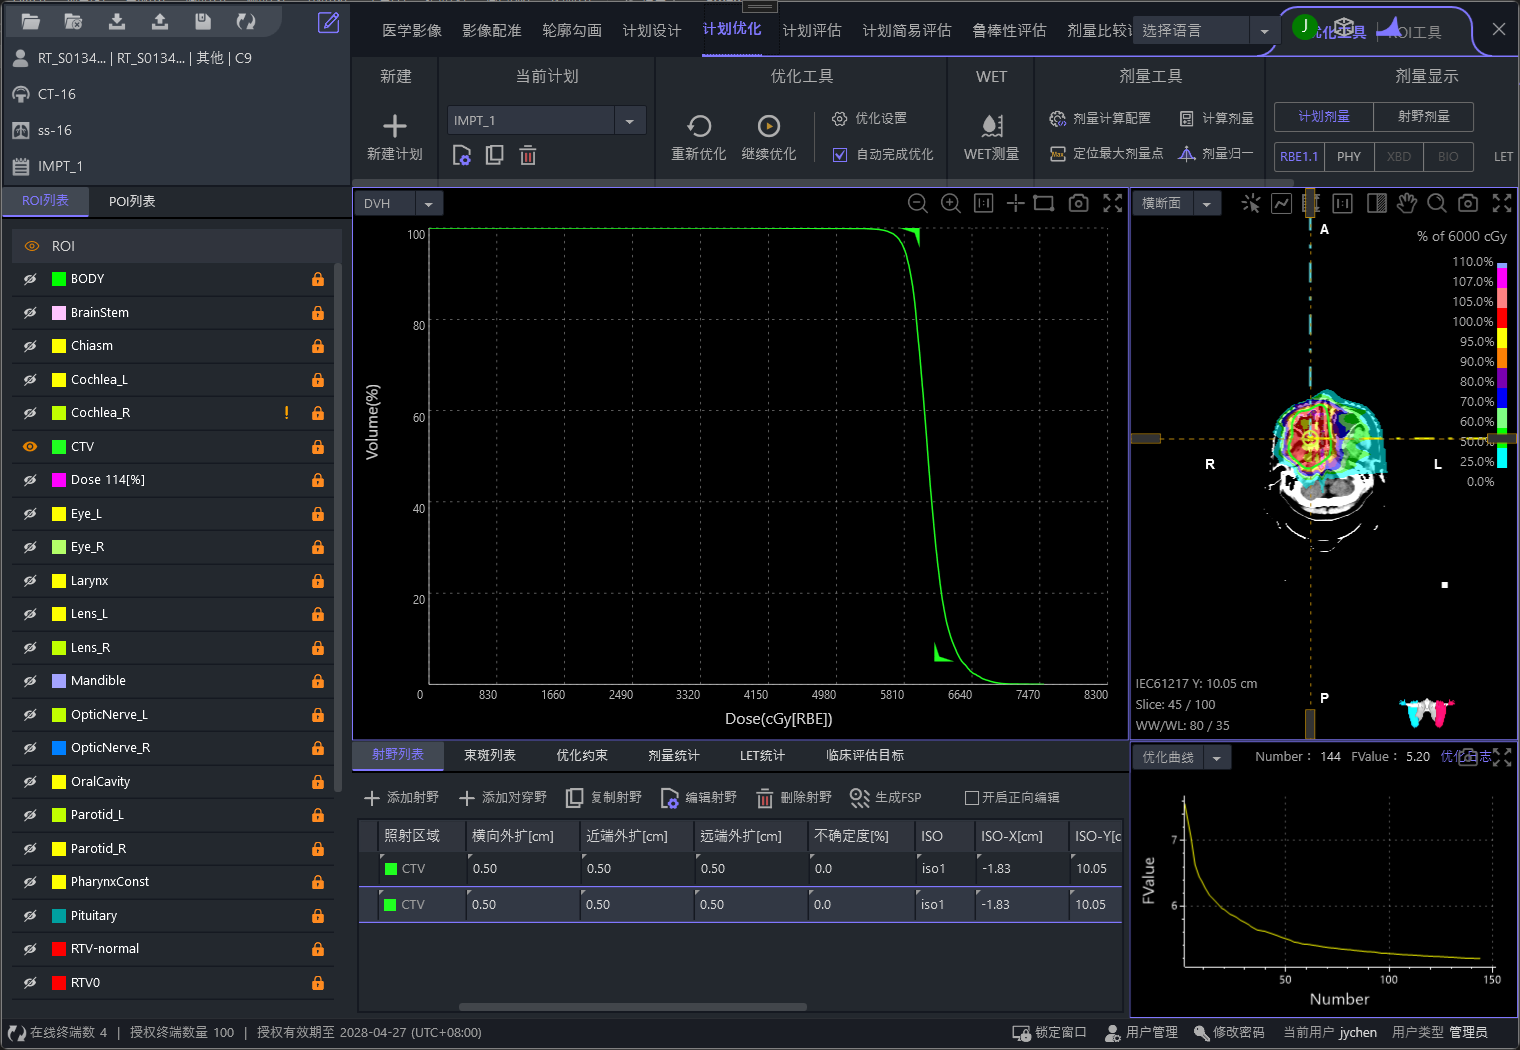1520x1050 pixels.
Task: Hide the CTV ROI with eye icon
Action: click(x=30, y=447)
